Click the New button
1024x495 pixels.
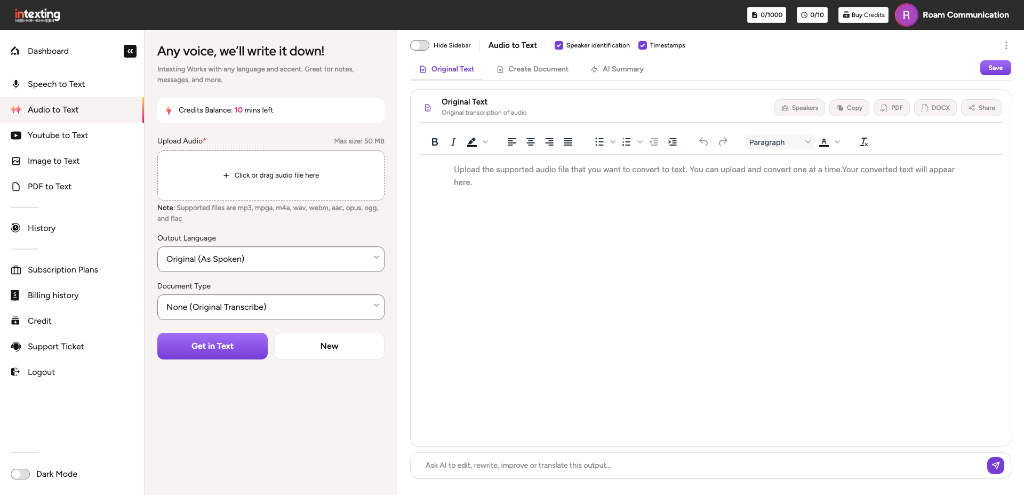[329, 346]
